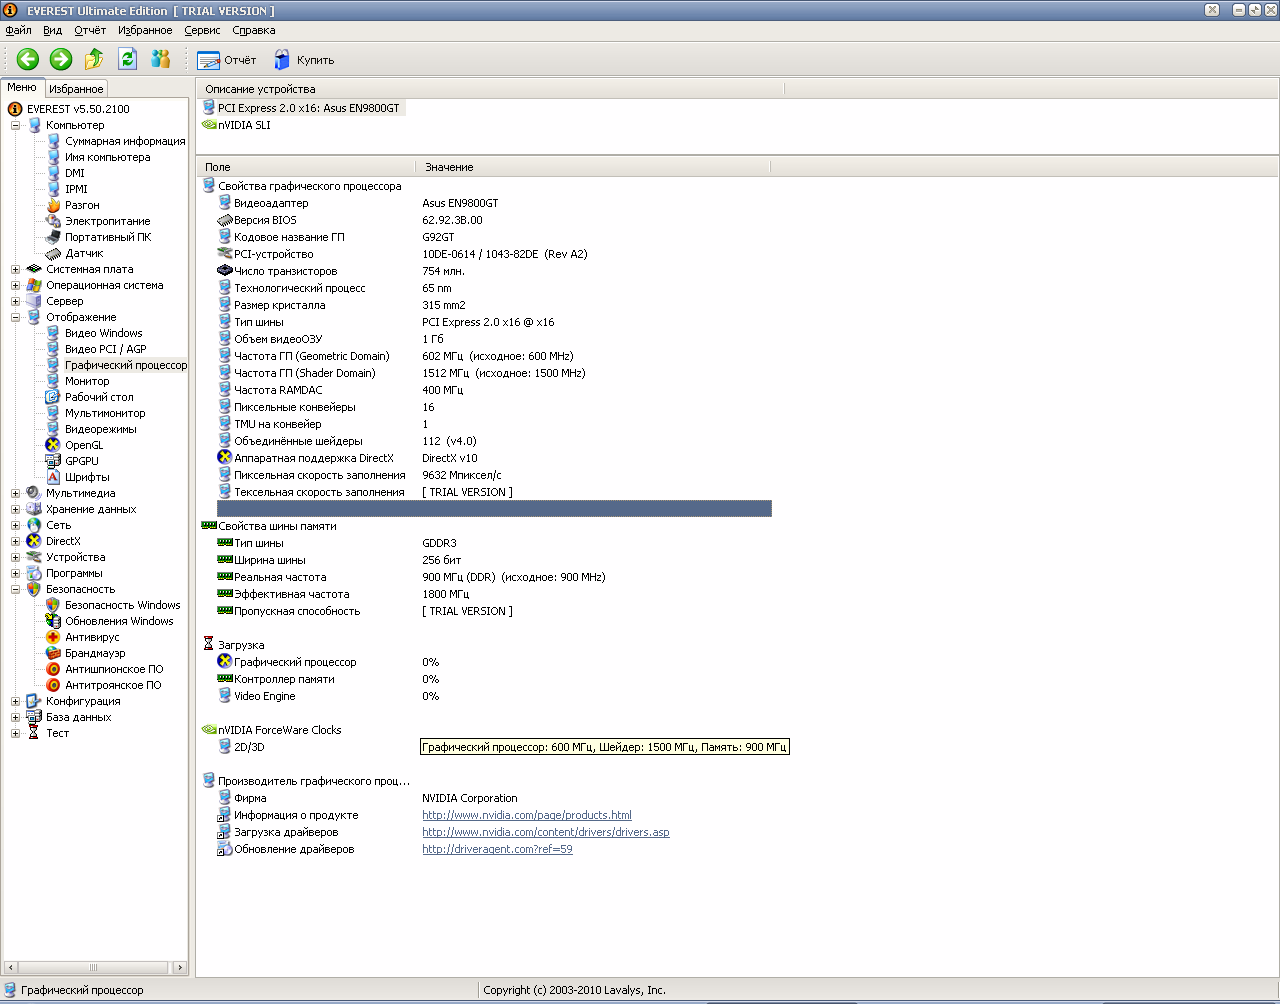The width and height of the screenshot is (1280, 1004).
Task: Select the Датчик sensor icon
Action: (x=54, y=253)
